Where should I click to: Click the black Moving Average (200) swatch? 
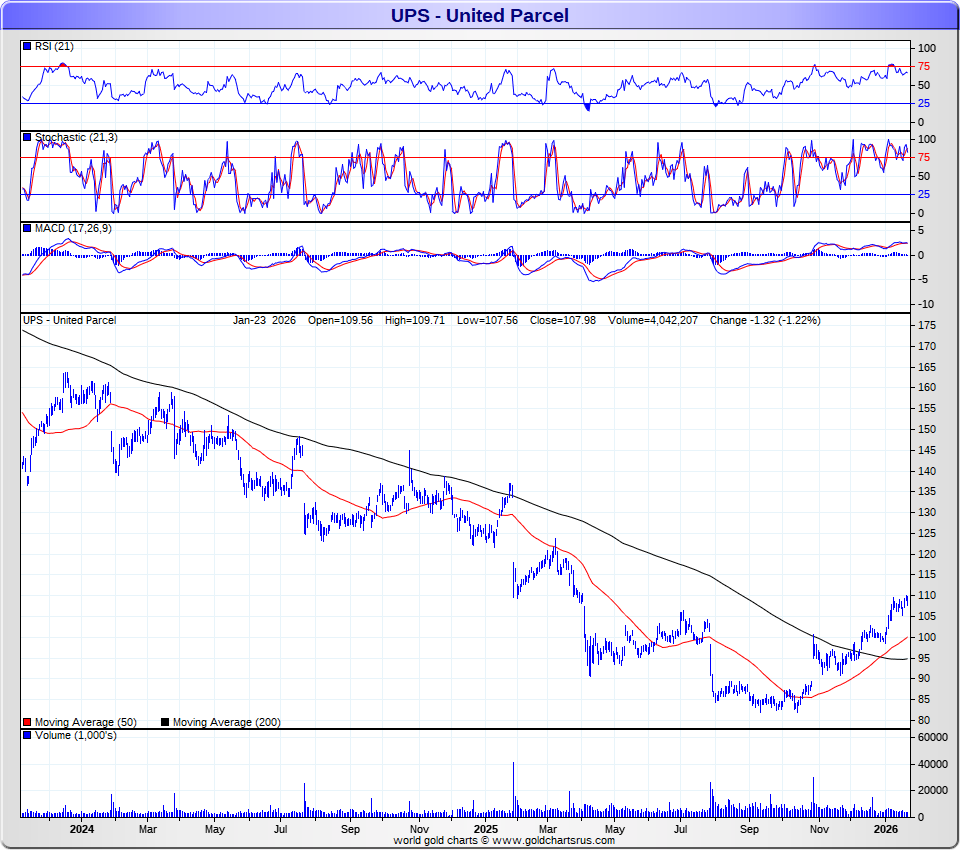pos(166,722)
